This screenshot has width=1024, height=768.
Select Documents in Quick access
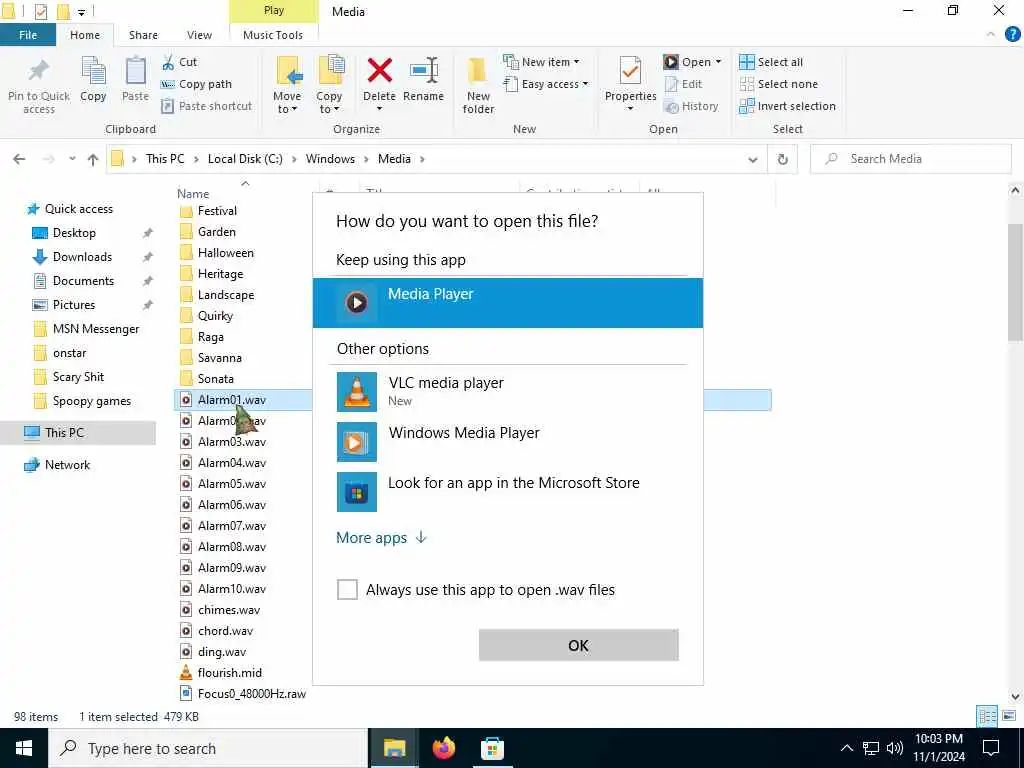(x=83, y=281)
